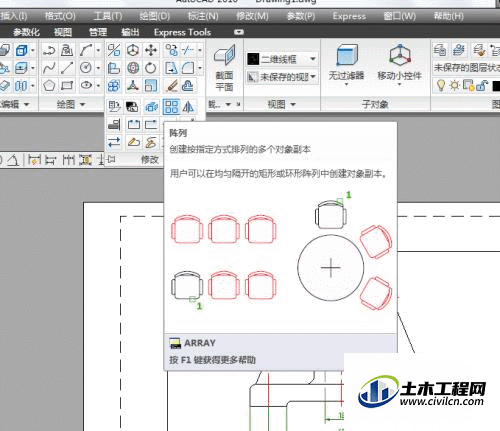Open the 未保存的图层状态 layer state dropdown
This screenshot has height=431, width=500.
click(467, 68)
